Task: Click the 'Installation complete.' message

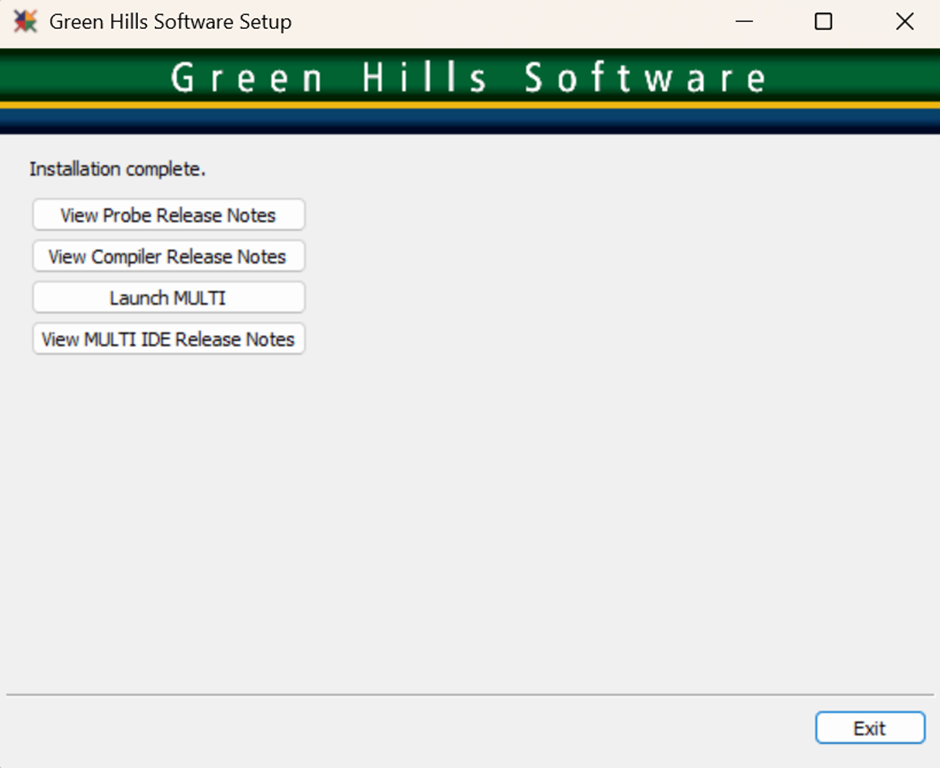Action: (x=118, y=169)
